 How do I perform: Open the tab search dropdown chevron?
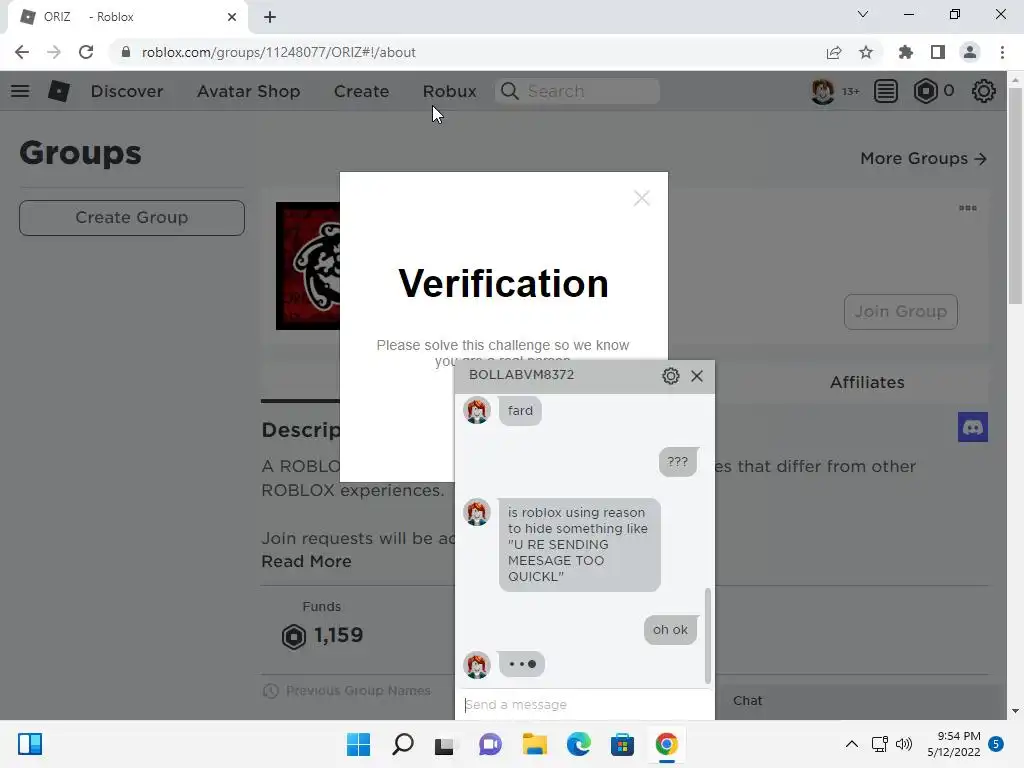[863, 14]
